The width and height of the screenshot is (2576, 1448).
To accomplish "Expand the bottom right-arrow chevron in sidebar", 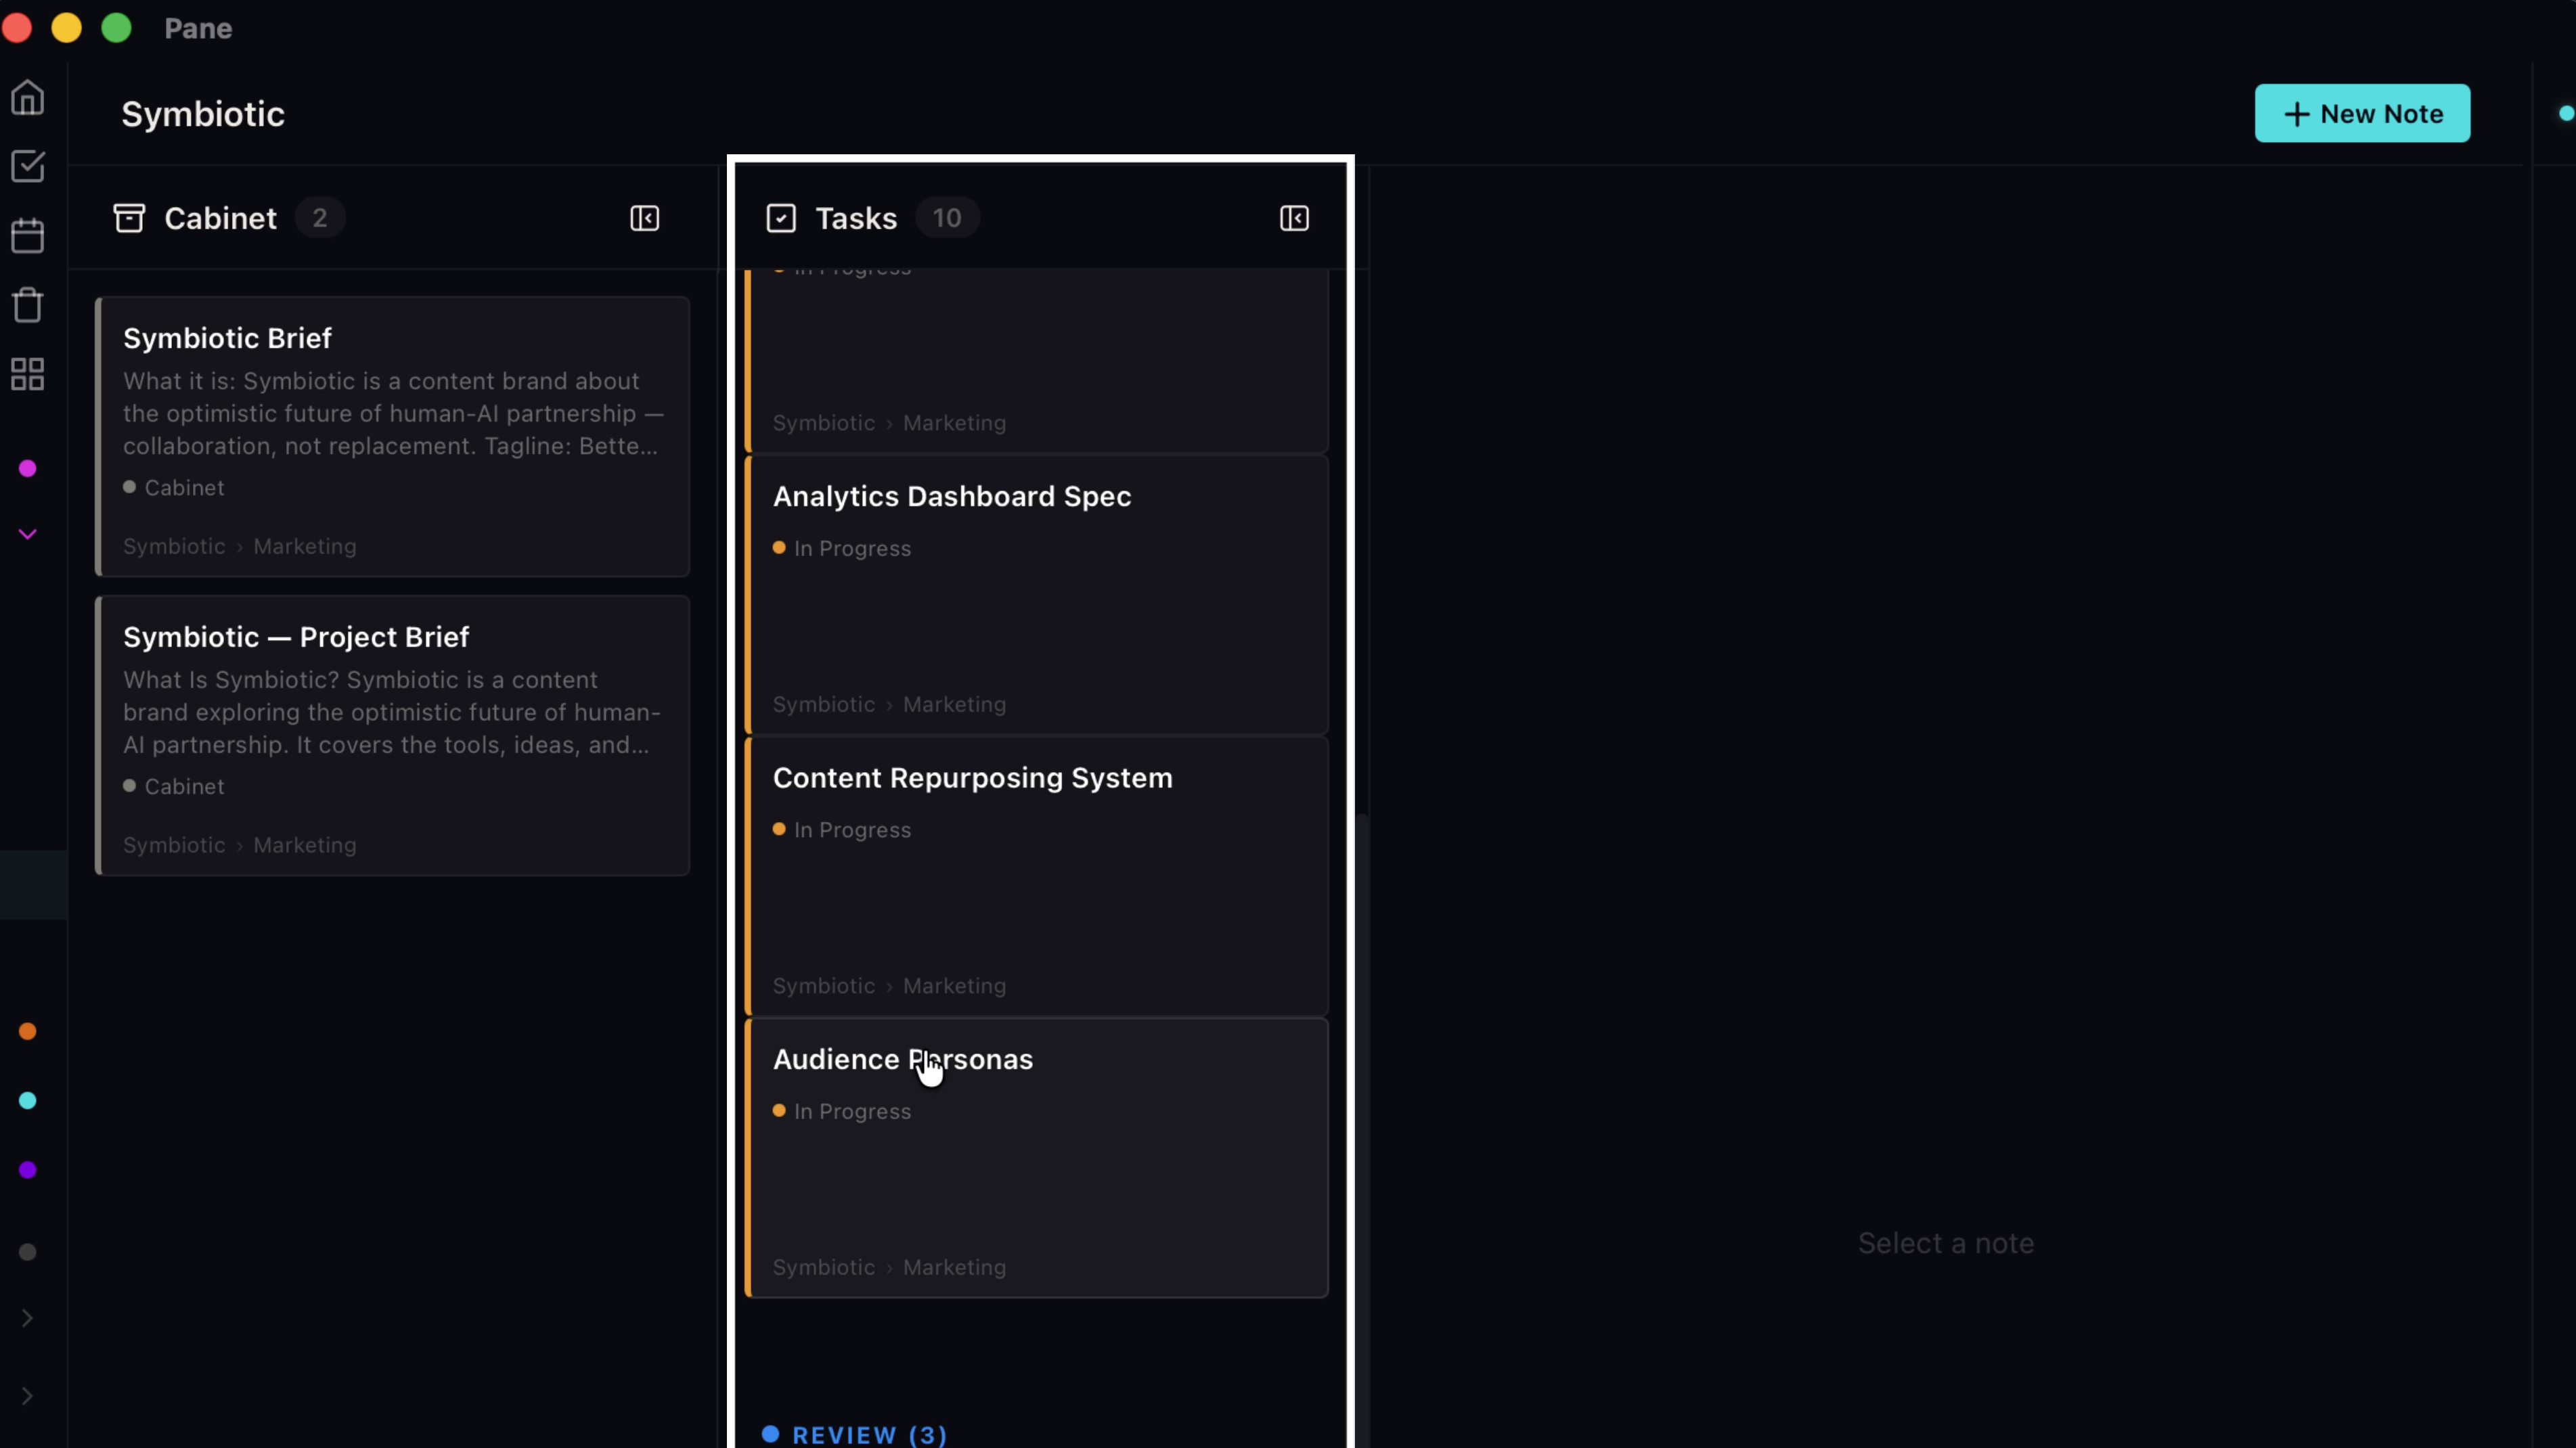I will [27, 1396].
